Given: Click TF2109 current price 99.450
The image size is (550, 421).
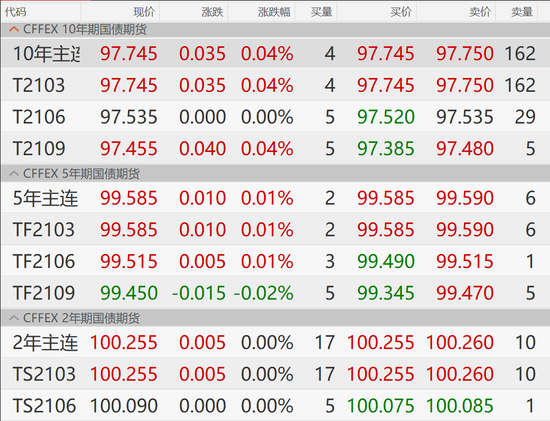Looking at the screenshot, I should pyautogui.click(x=129, y=293).
